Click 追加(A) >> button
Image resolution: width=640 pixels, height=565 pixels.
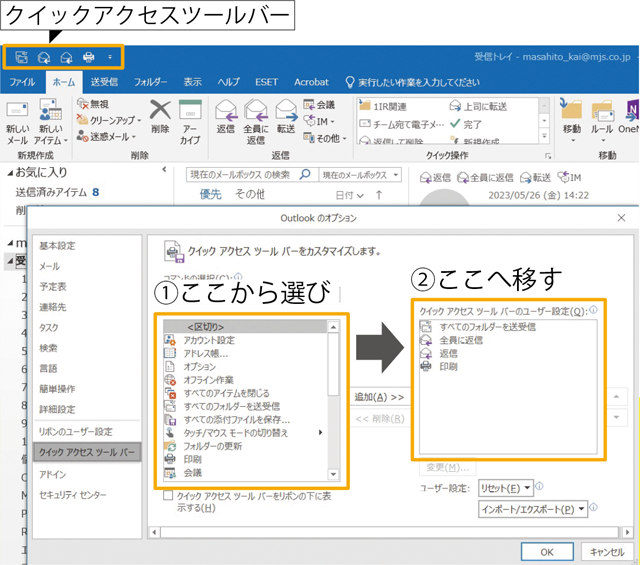380,397
